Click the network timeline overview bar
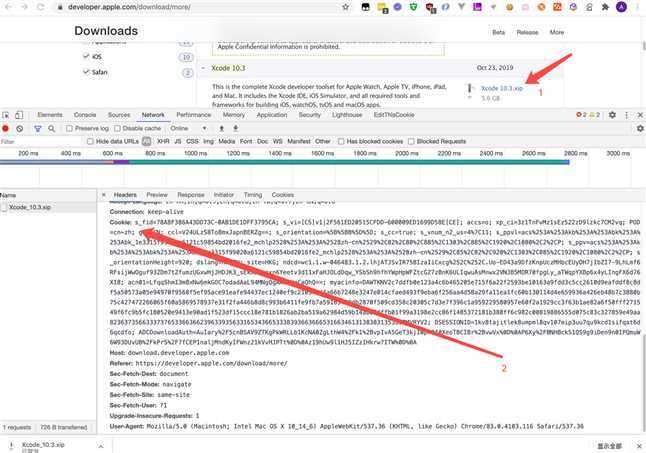This screenshot has height=453, width=646. (284, 162)
